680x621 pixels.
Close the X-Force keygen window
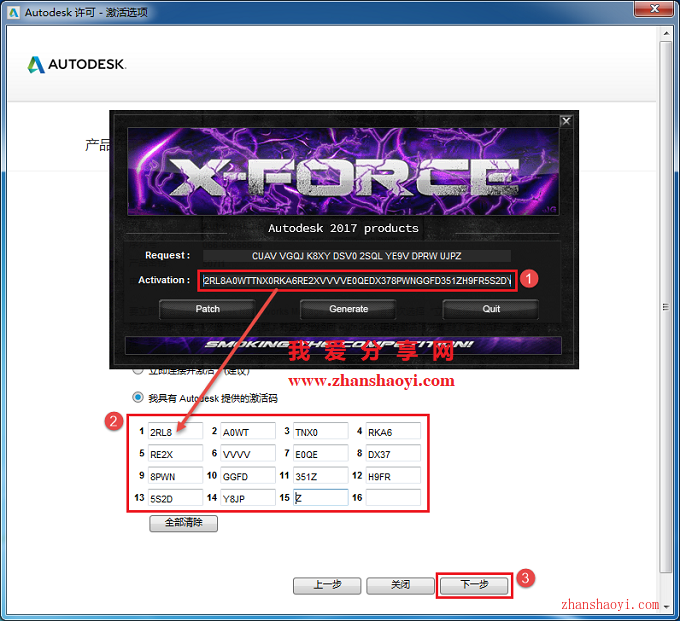point(566,121)
